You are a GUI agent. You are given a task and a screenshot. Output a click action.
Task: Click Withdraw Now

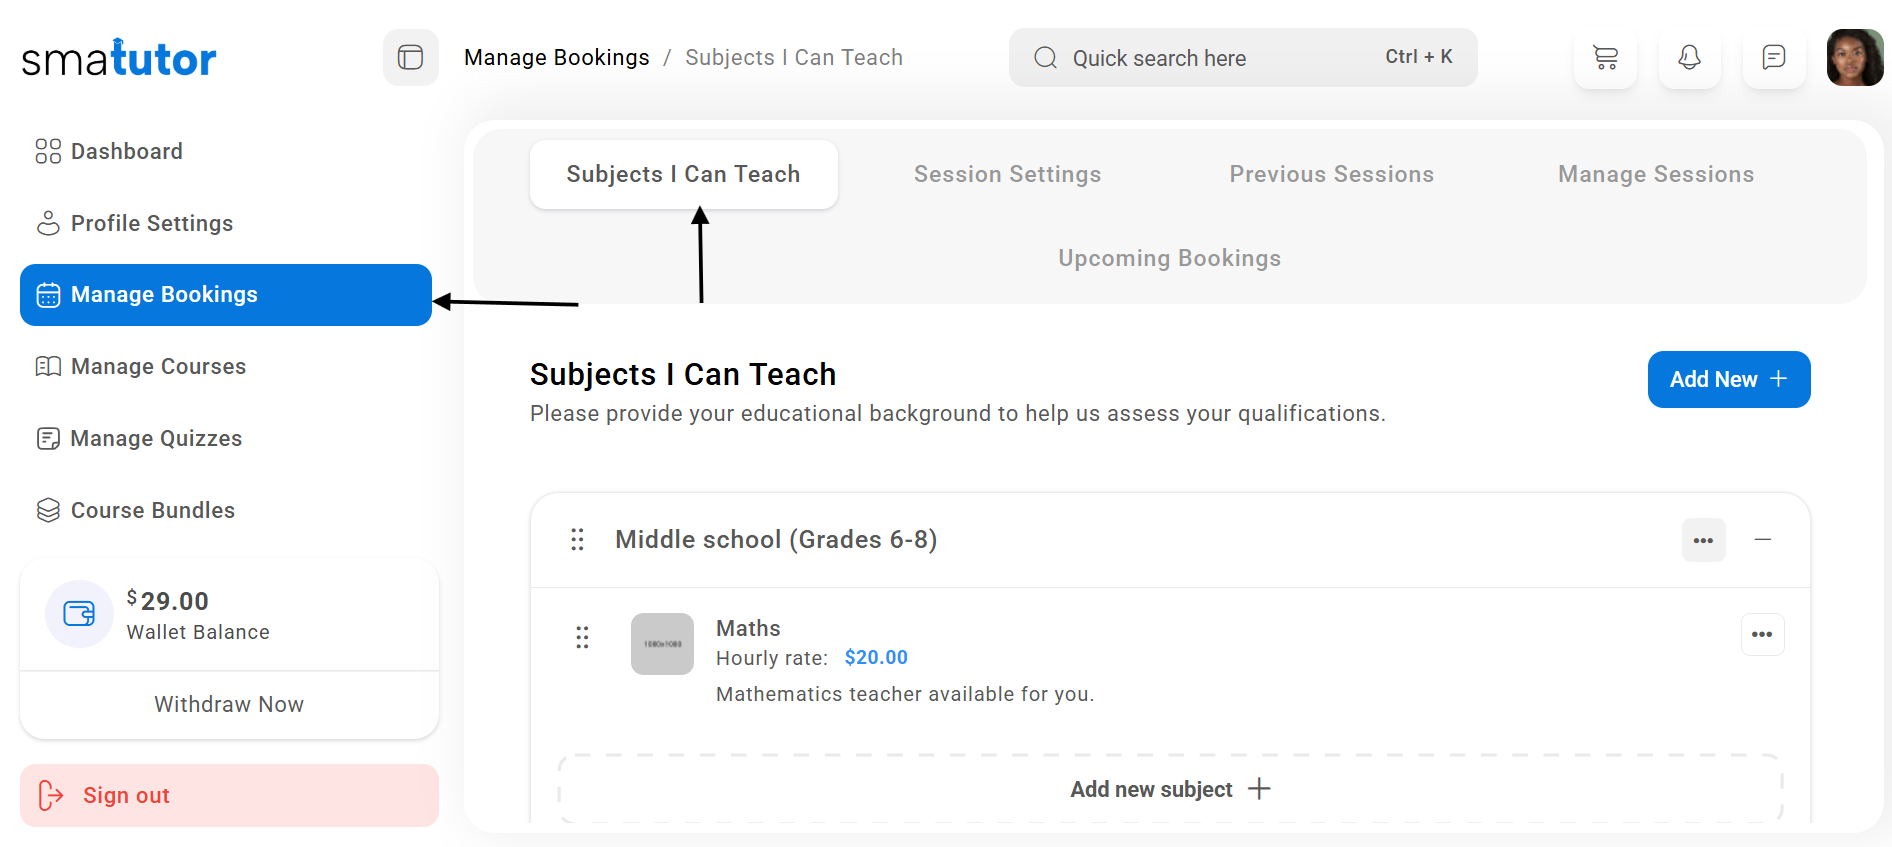tap(229, 704)
